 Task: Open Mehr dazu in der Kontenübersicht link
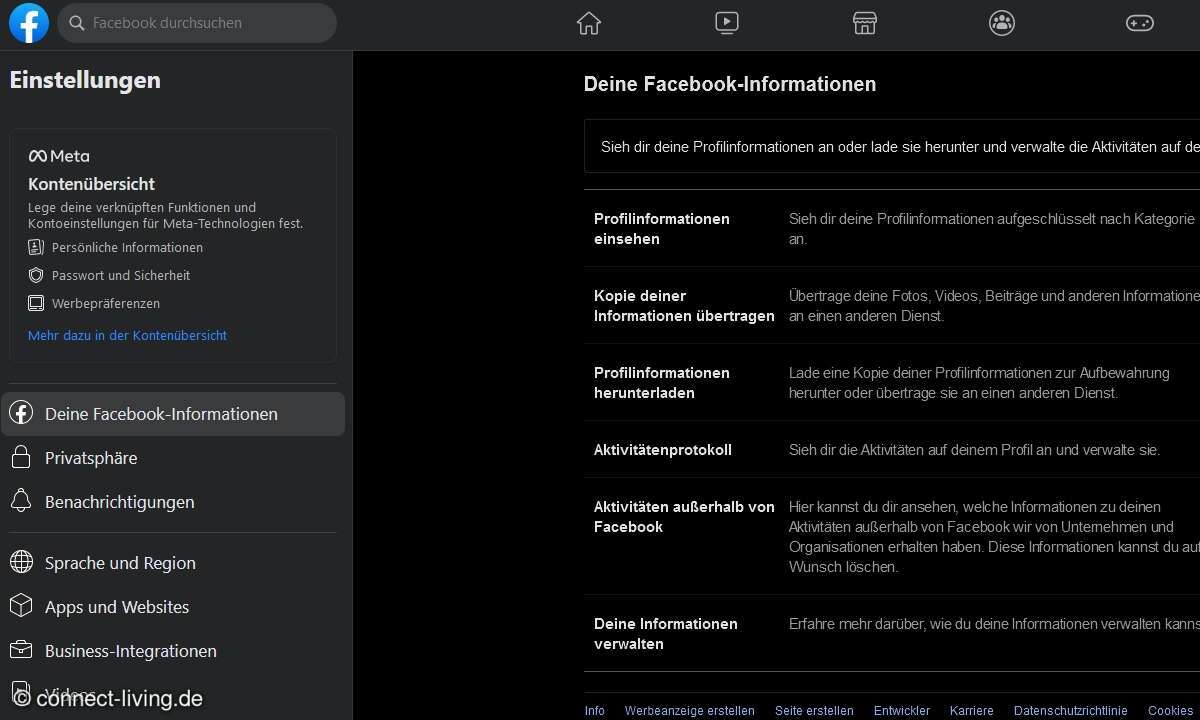(127, 335)
